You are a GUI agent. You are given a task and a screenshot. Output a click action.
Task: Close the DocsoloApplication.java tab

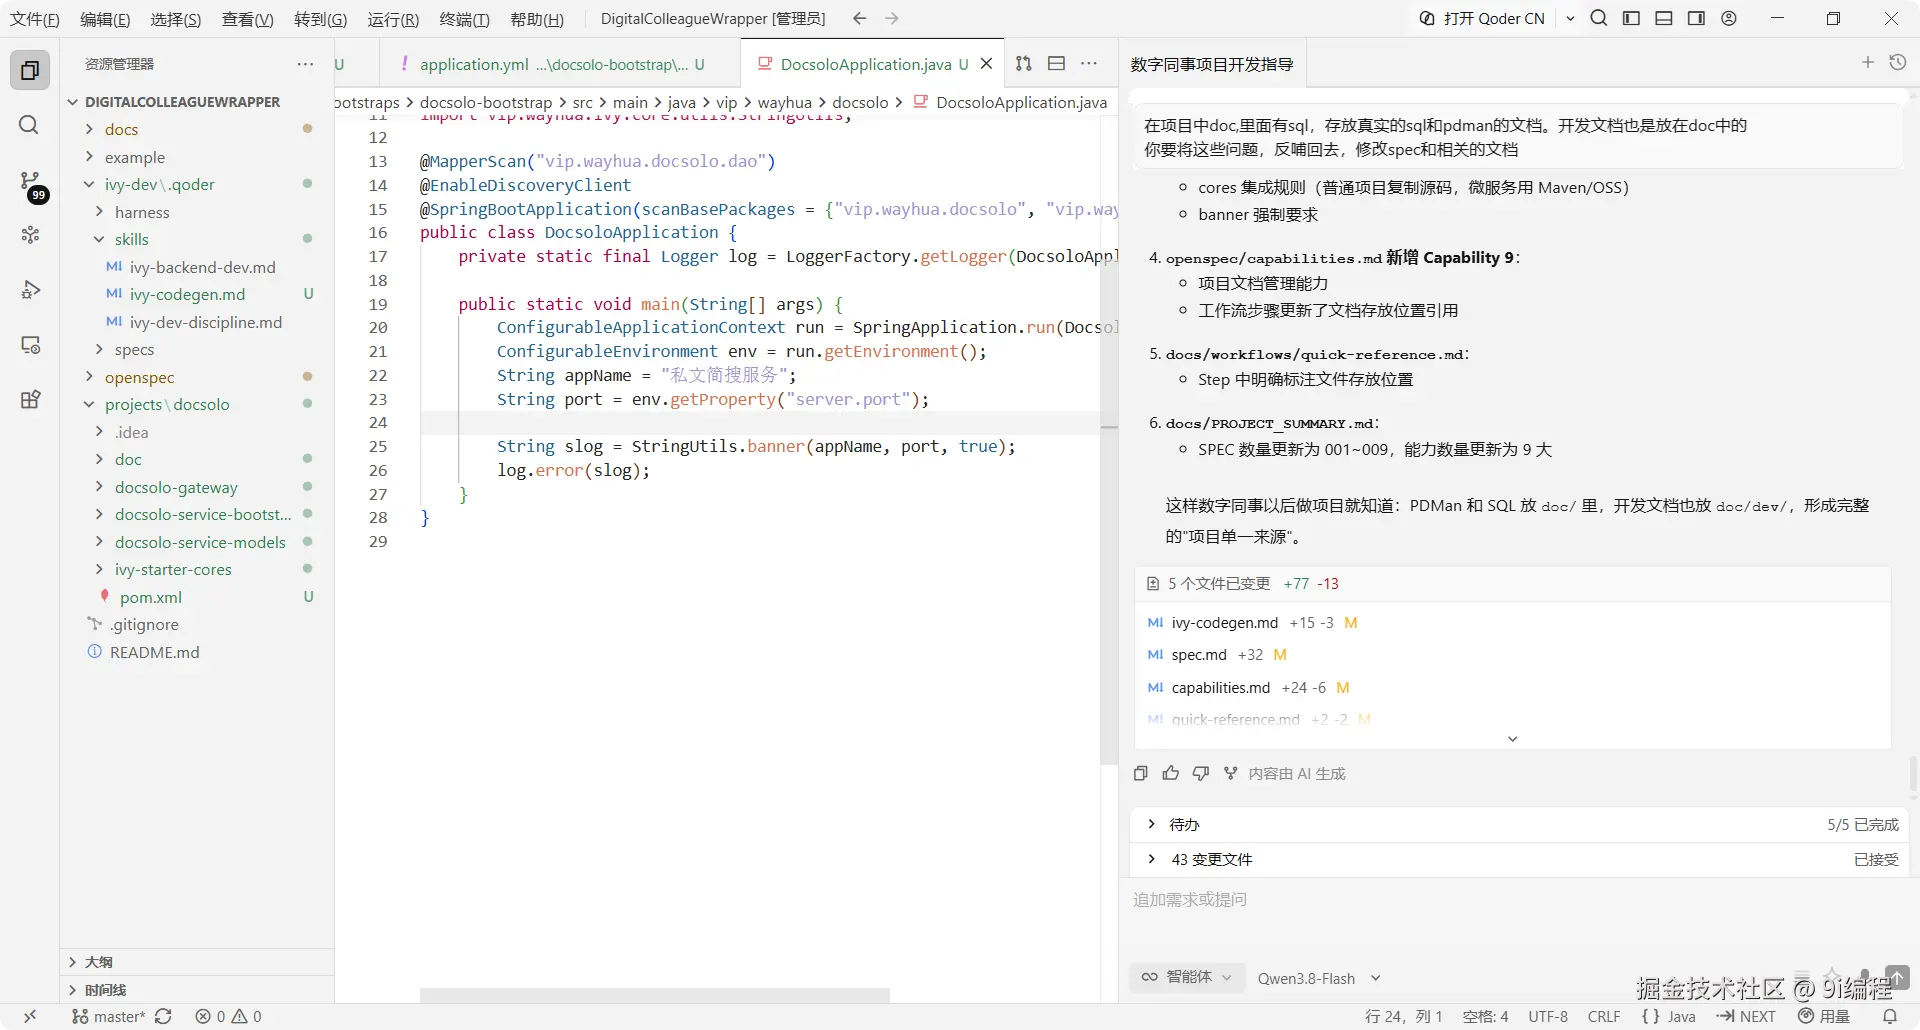click(986, 64)
